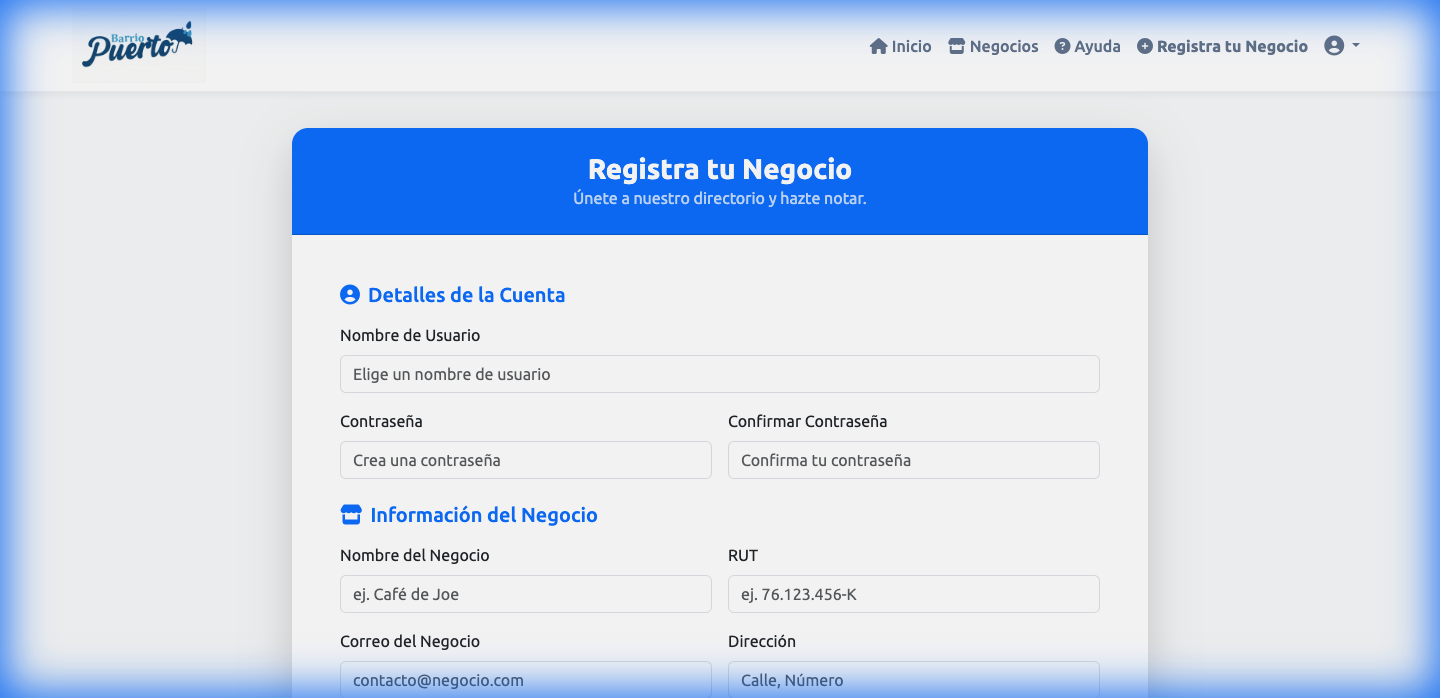This screenshot has height=698, width=1440.
Task: Click the Contraseña input field
Action: coord(525,460)
